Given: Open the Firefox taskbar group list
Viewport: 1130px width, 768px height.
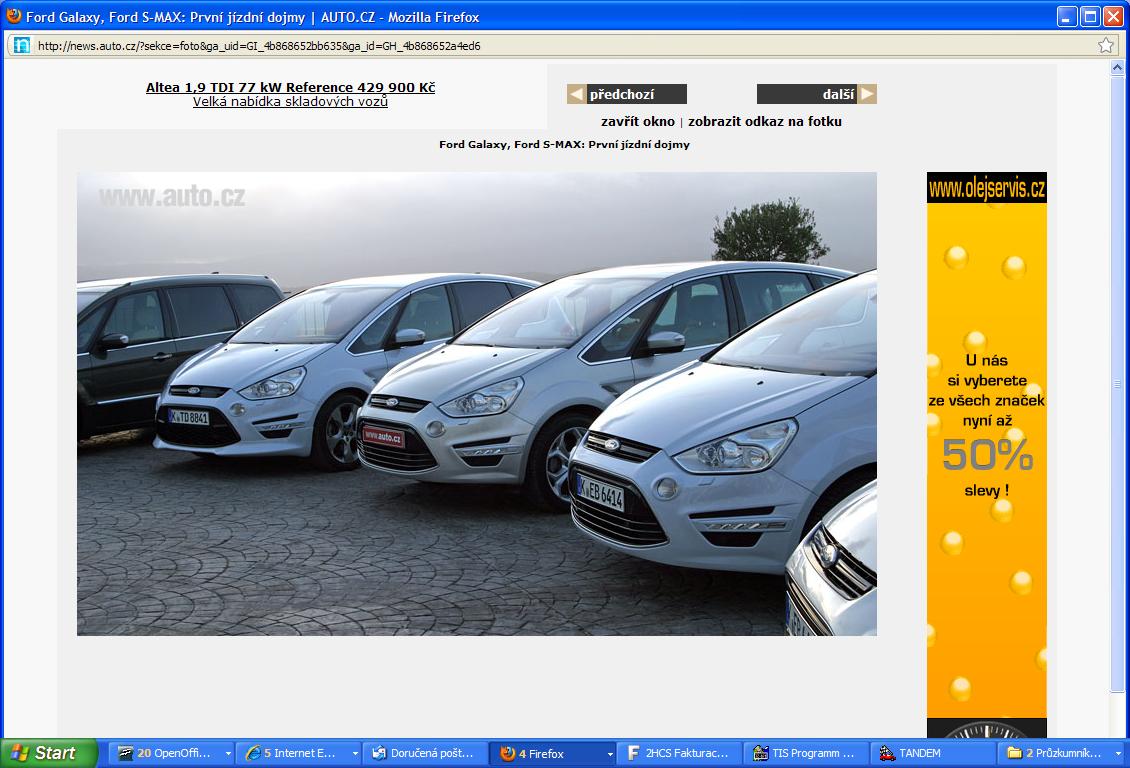Looking at the screenshot, I should coord(609,753).
